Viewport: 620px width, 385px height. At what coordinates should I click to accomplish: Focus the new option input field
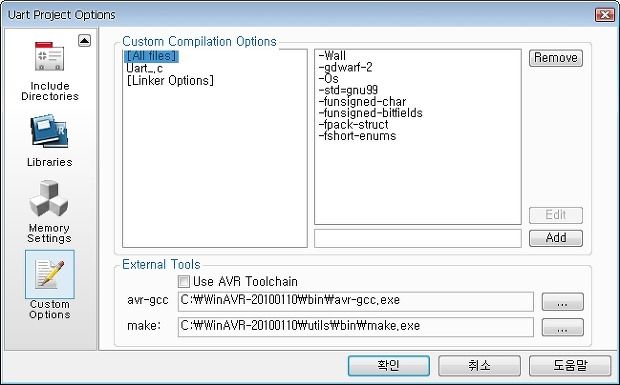tap(418, 238)
